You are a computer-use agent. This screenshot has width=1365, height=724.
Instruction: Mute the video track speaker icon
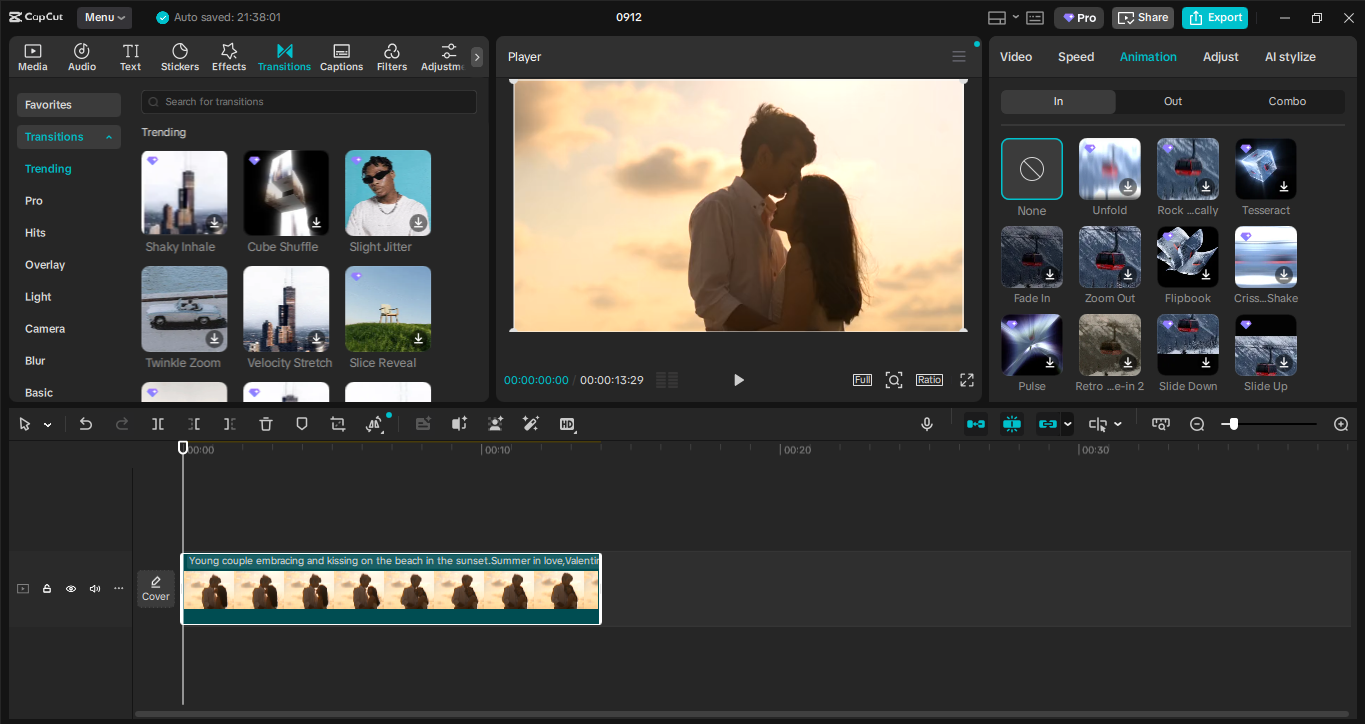point(94,588)
